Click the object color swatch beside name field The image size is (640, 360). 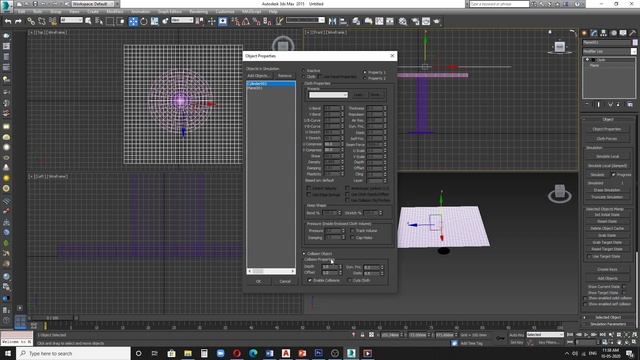coord(635,42)
